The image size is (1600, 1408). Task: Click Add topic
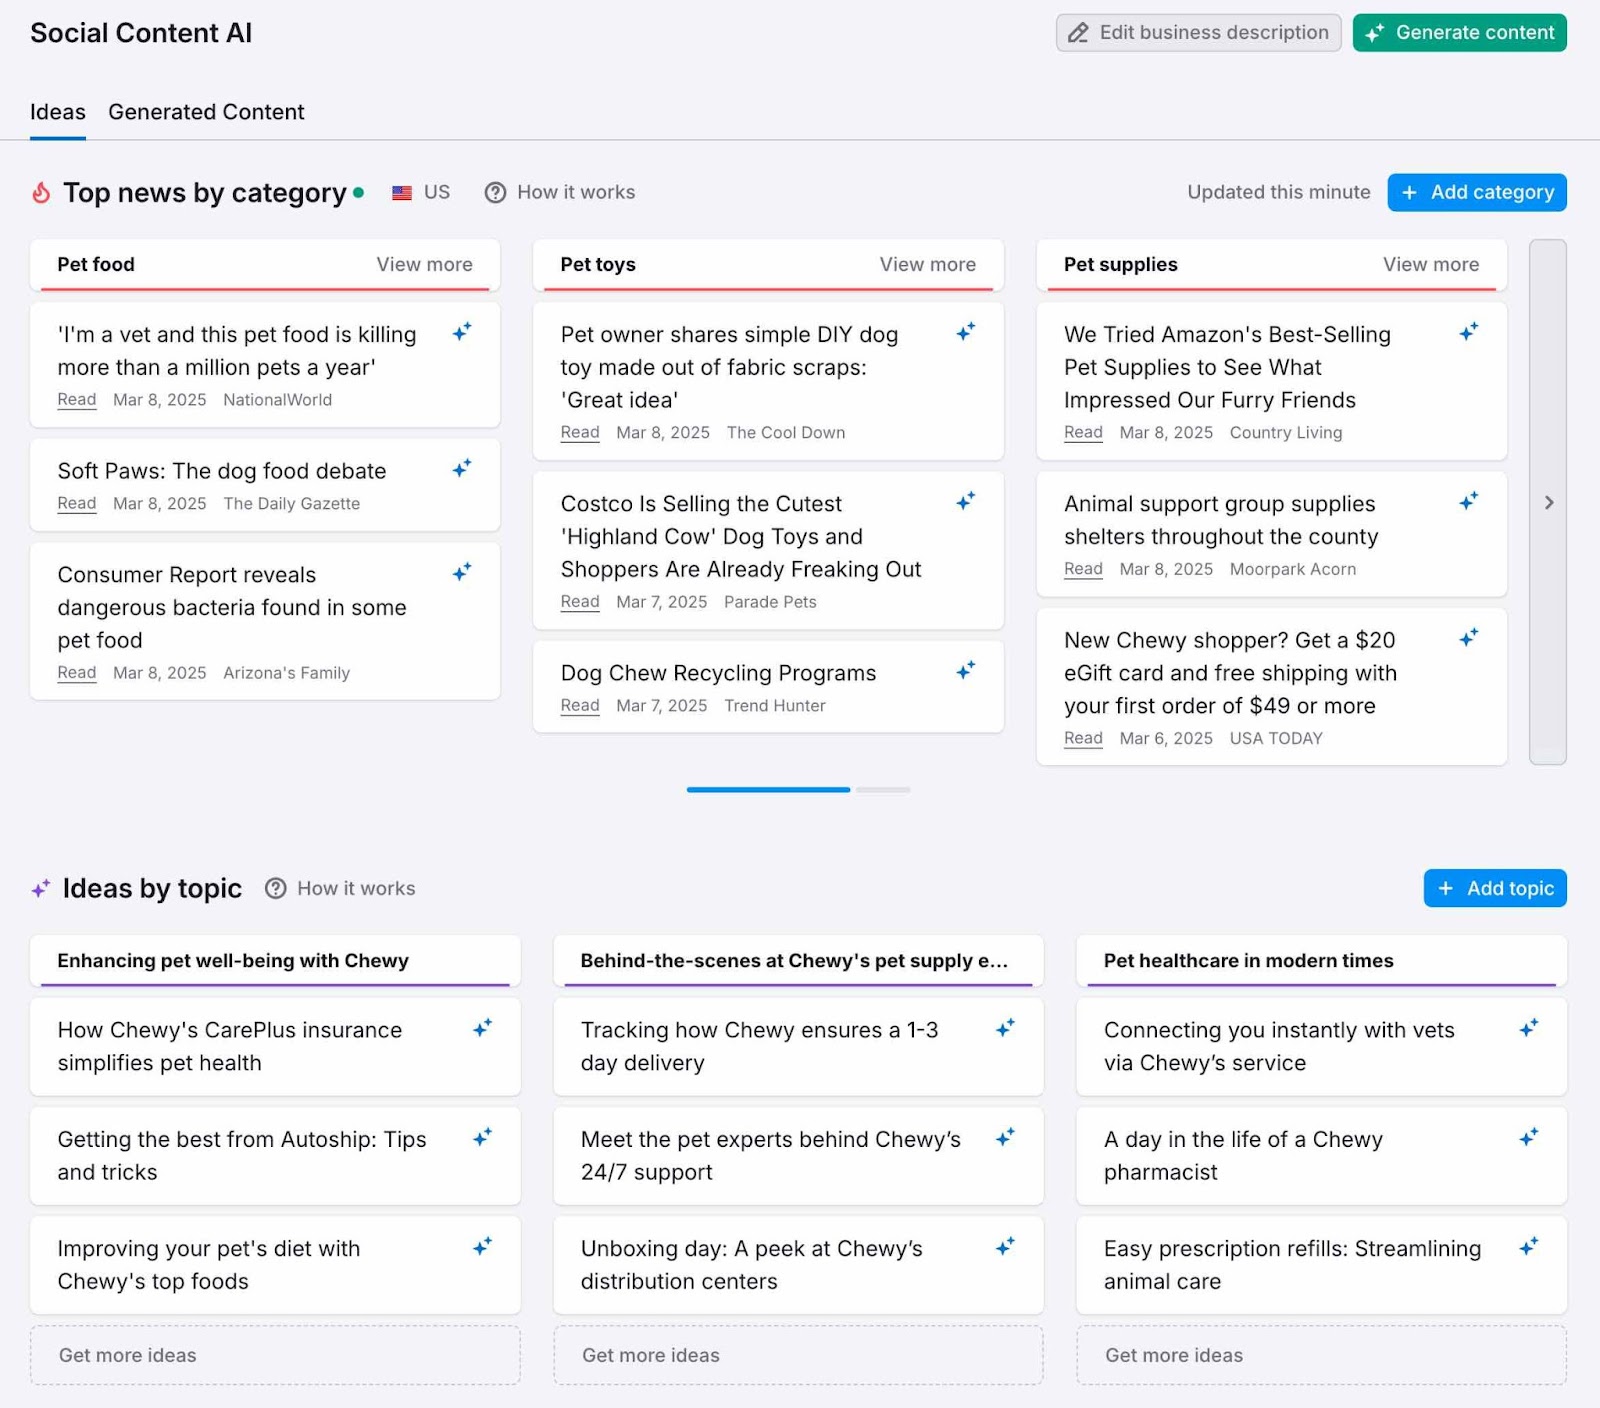pos(1494,888)
